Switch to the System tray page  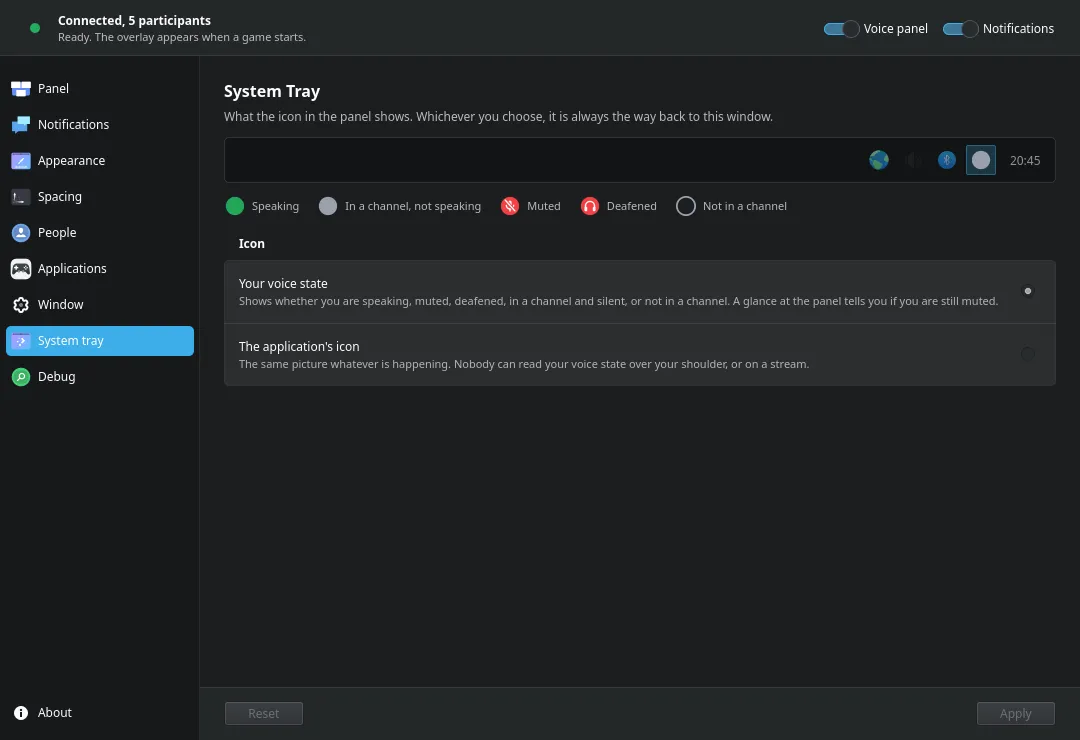(x=100, y=341)
